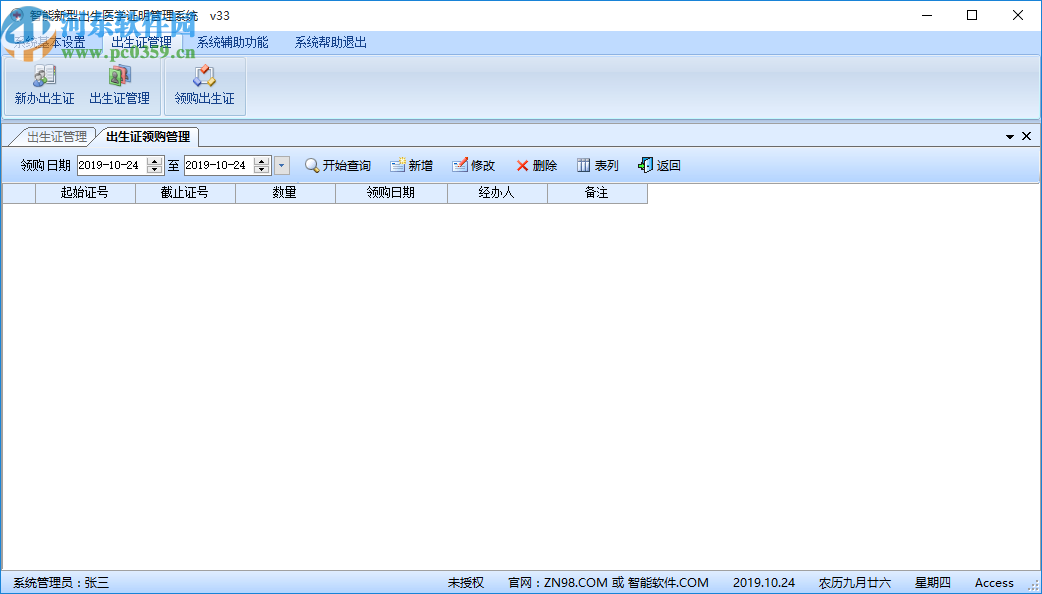The image size is (1042, 594).
Task: Open the tab list chevron near the tab close button
Action: point(1010,135)
